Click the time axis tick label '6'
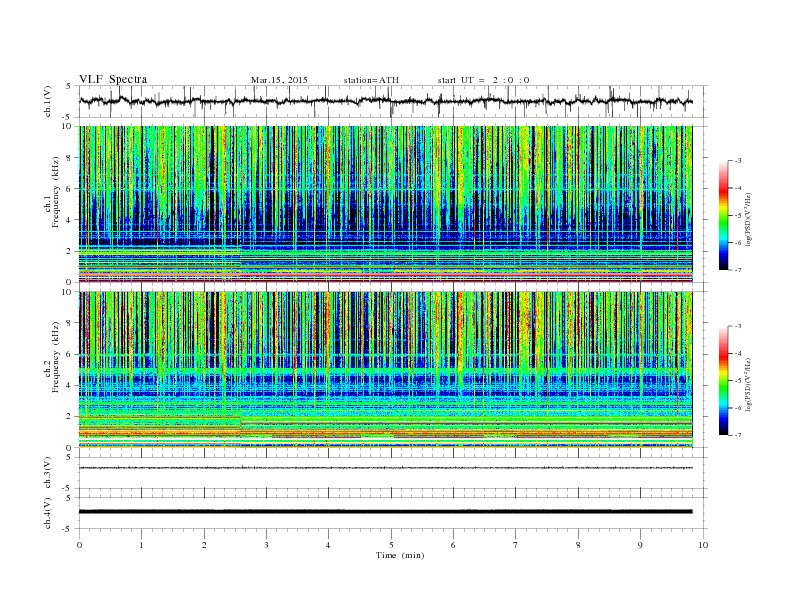The height and width of the screenshot is (612, 792). coord(453,545)
